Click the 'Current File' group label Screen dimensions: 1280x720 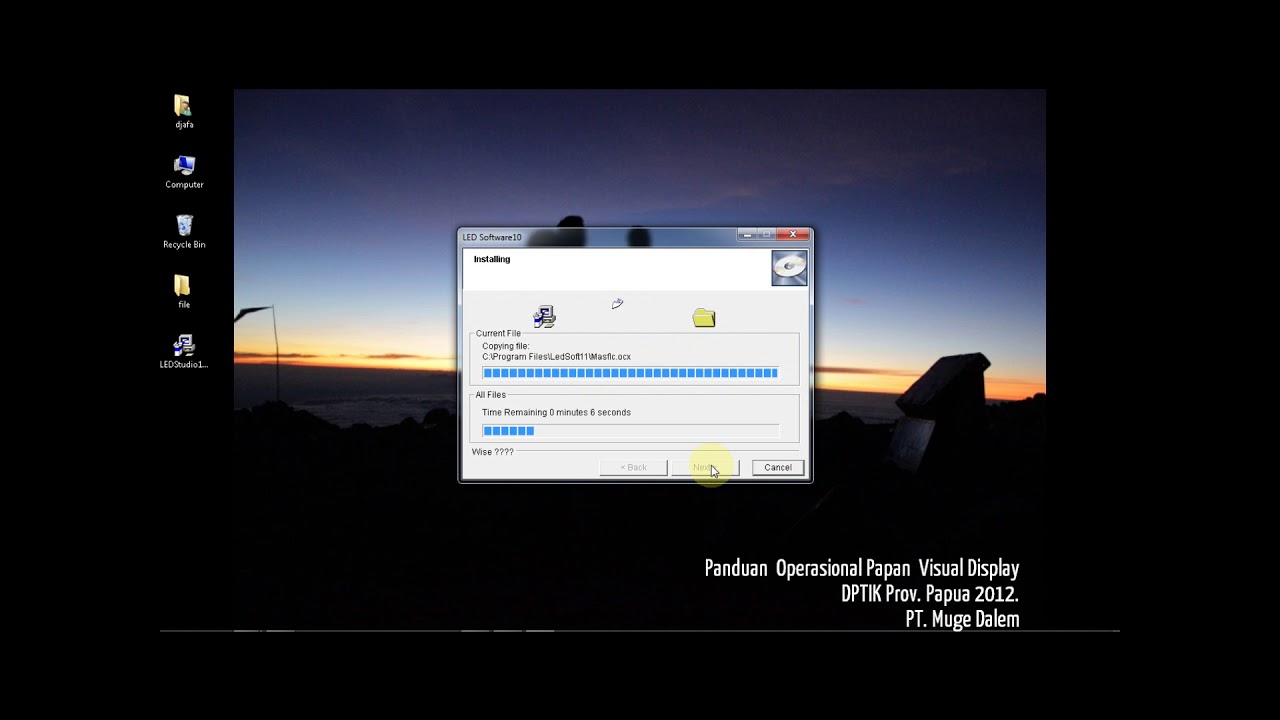click(498, 333)
